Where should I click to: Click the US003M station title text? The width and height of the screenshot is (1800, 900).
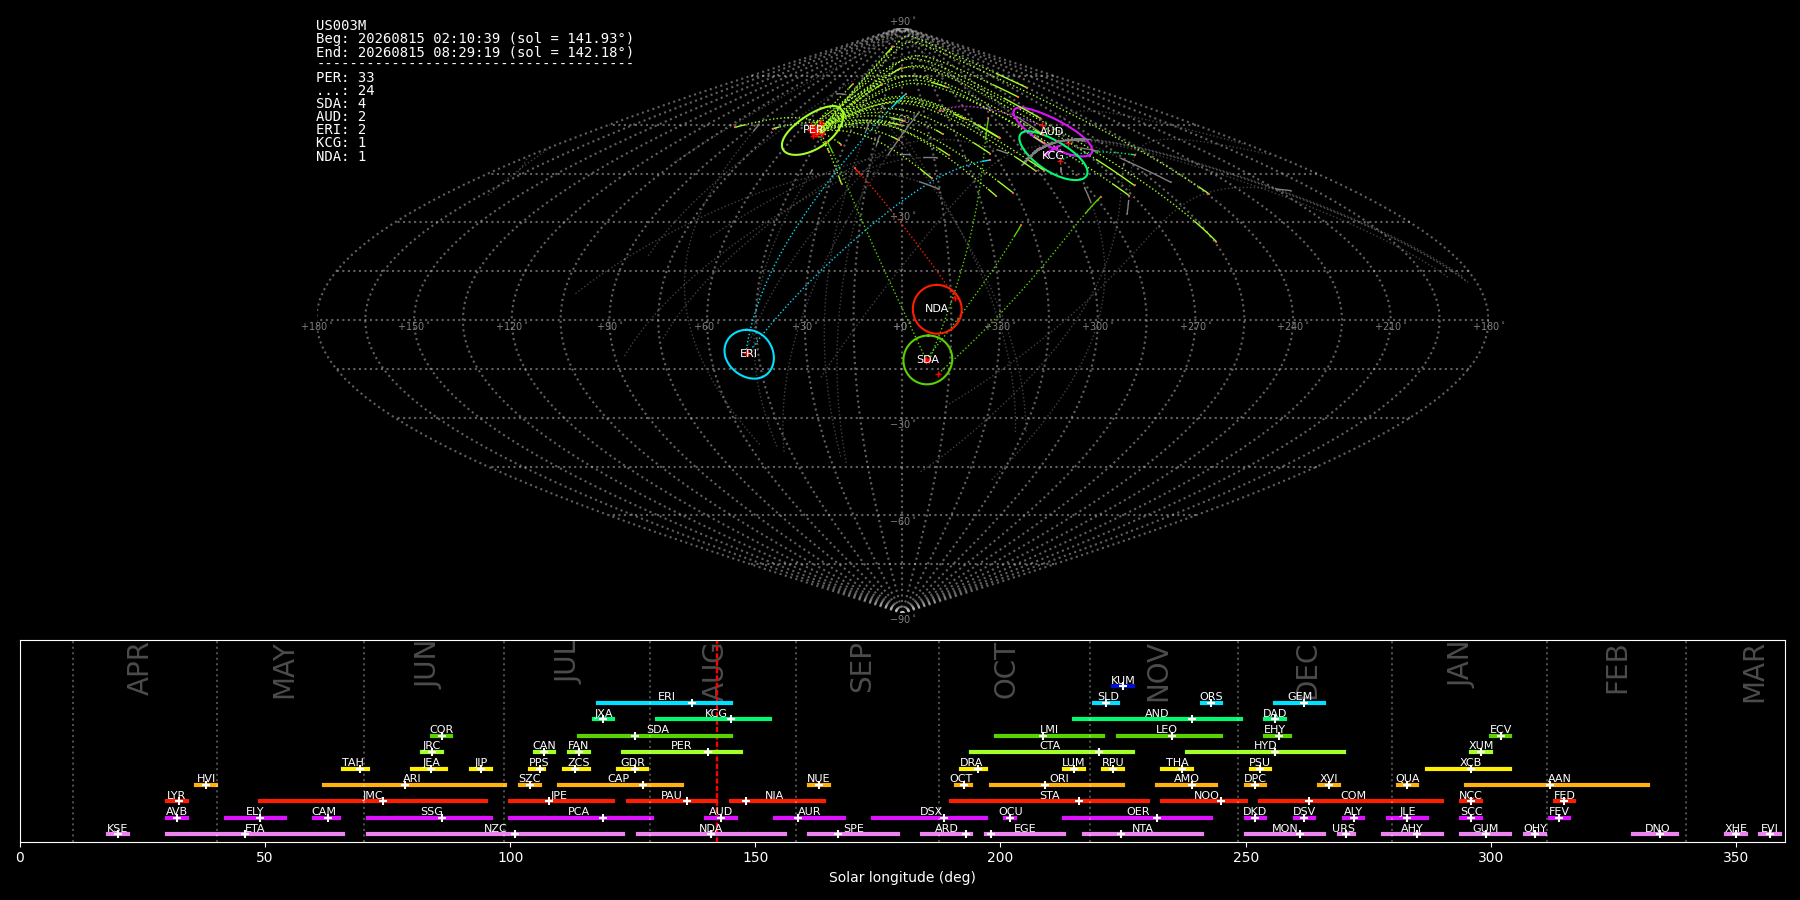tap(341, 25)
